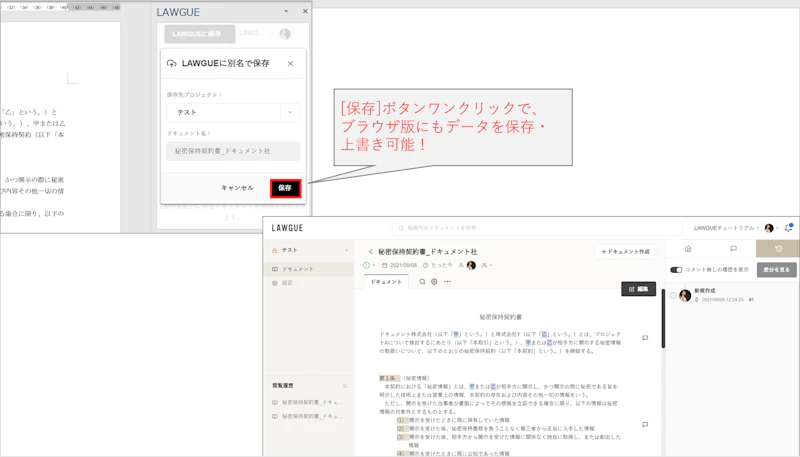Viewport: 800px width, 457px height.
Task: Click the 保存 button in the save dialog
Action: point(285,188)
